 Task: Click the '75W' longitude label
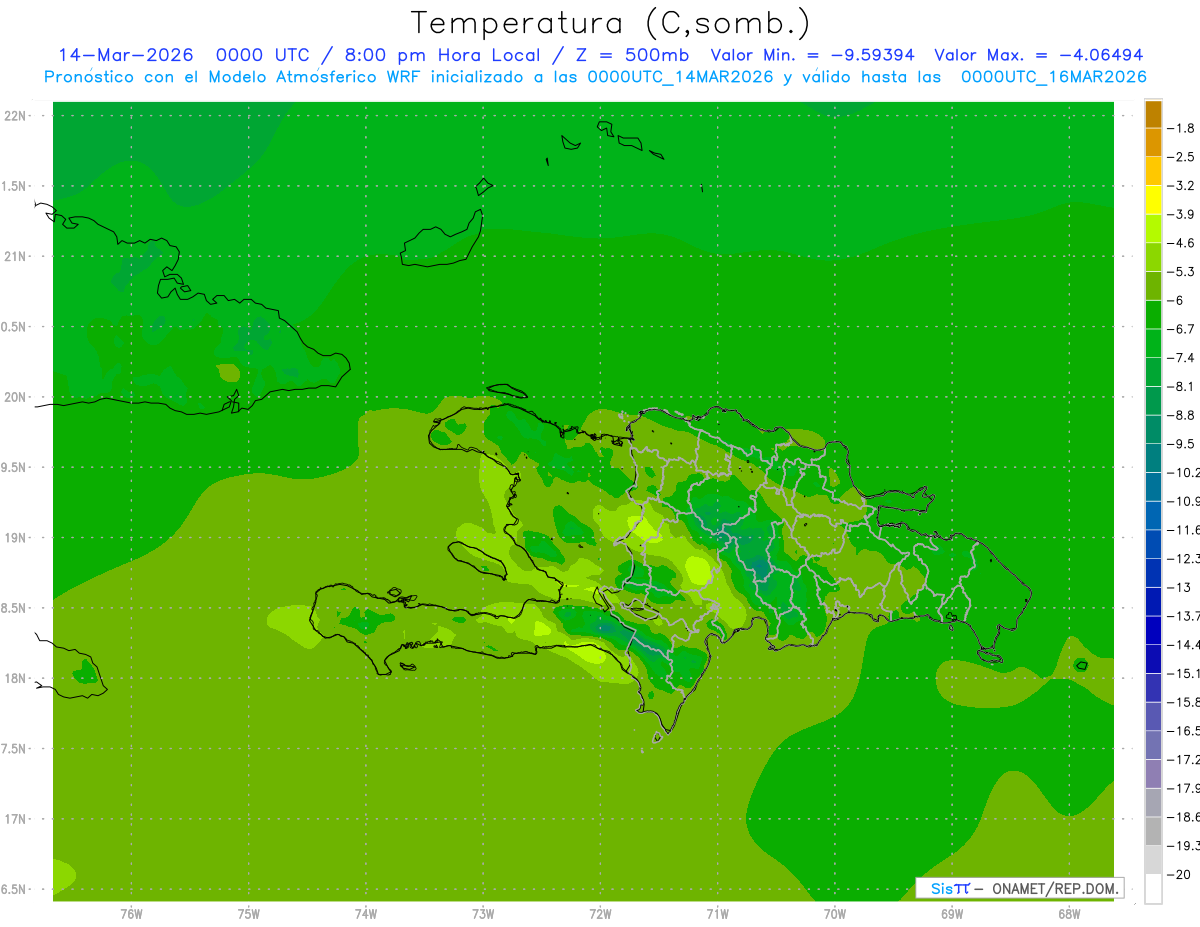tap(249, 914)
